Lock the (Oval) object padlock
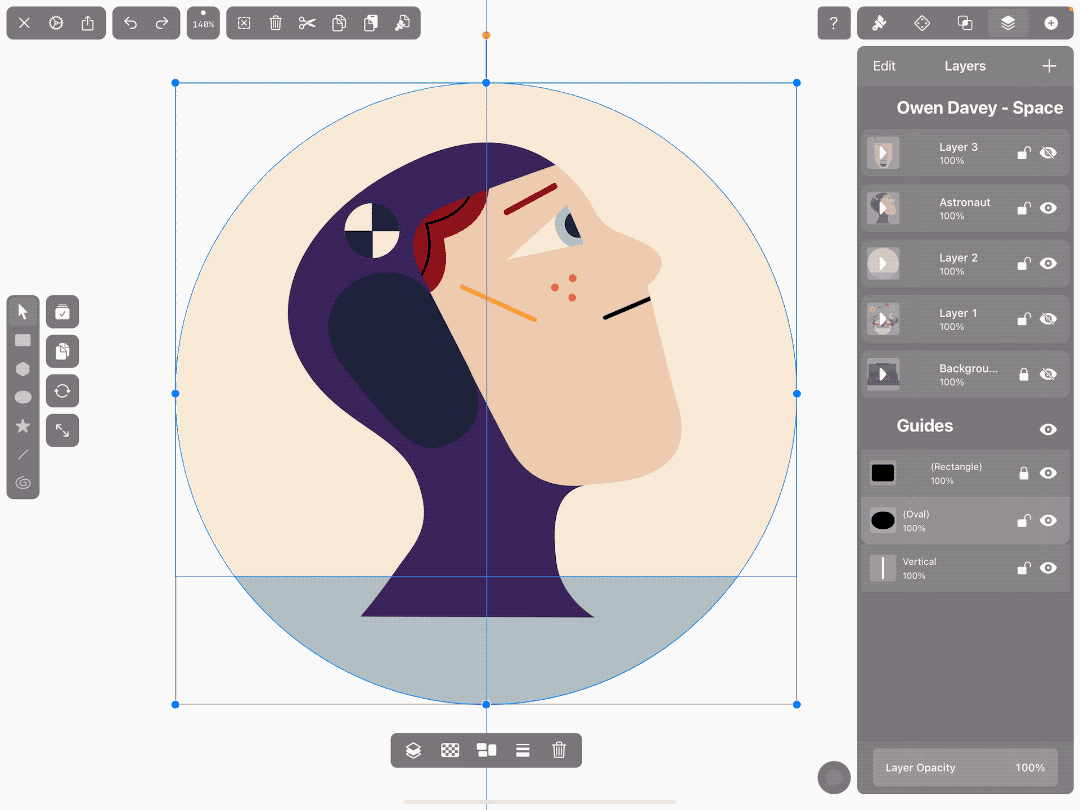The image size is (1080, 810). (x=1024, y=521)
